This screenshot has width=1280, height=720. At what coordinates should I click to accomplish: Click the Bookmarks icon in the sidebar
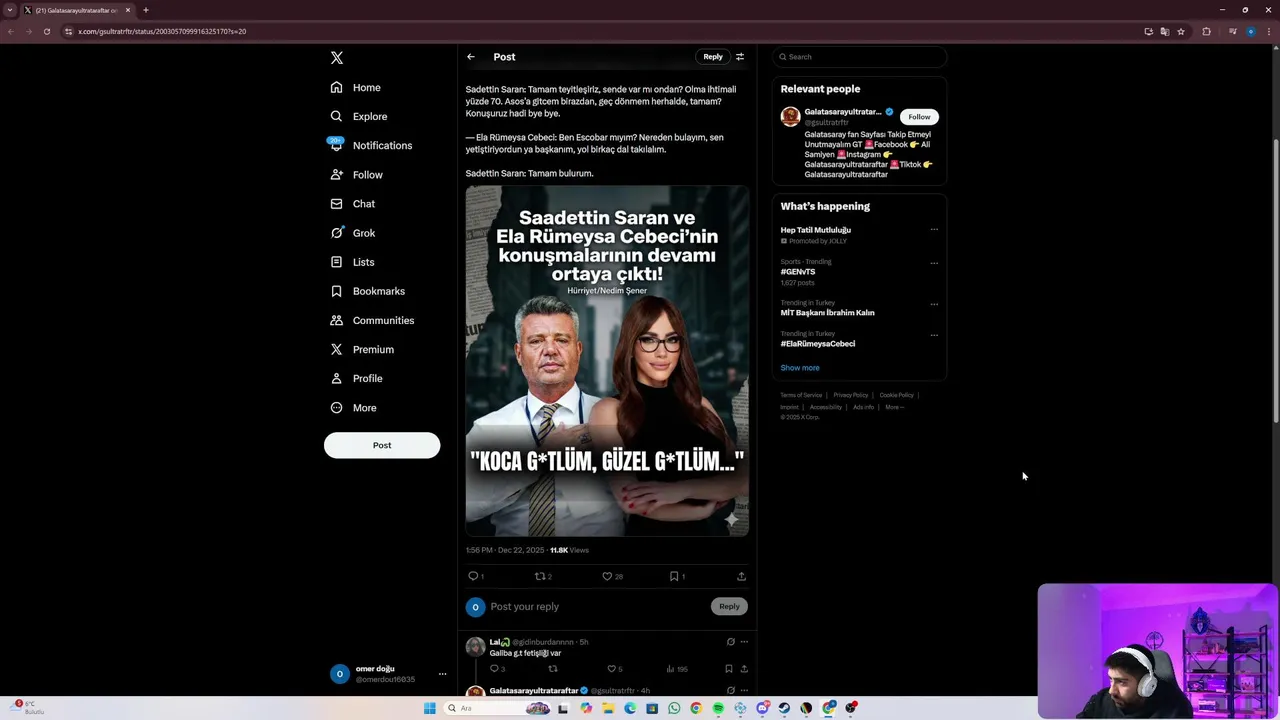click(336, 291)
